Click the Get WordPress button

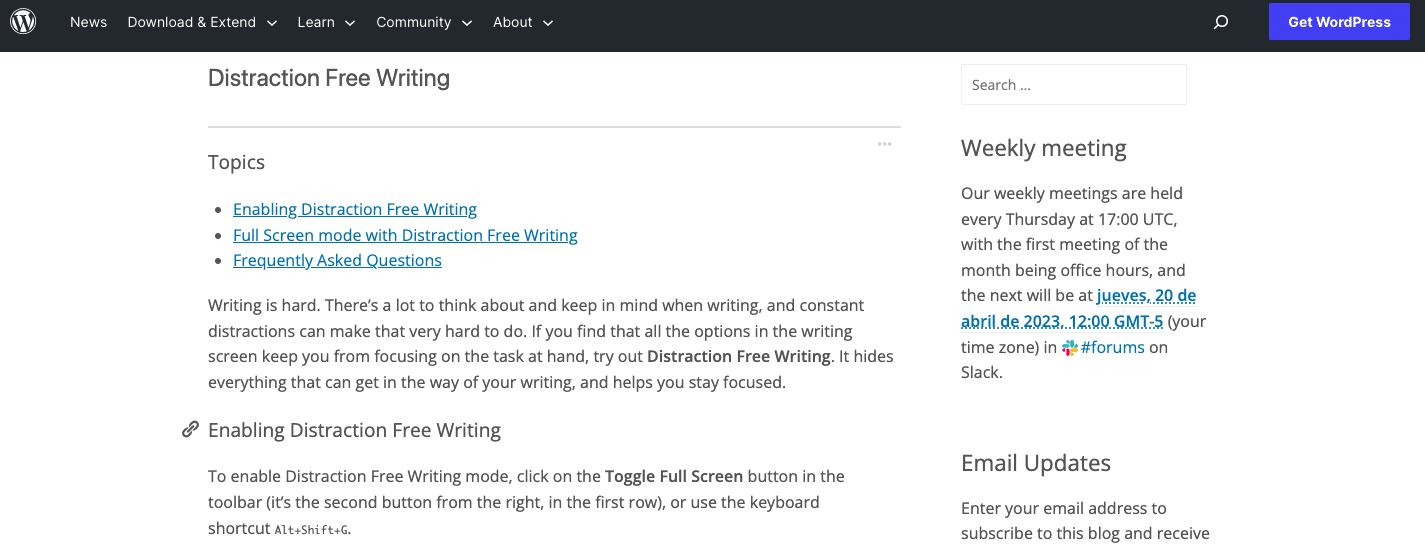(1339, 22)
